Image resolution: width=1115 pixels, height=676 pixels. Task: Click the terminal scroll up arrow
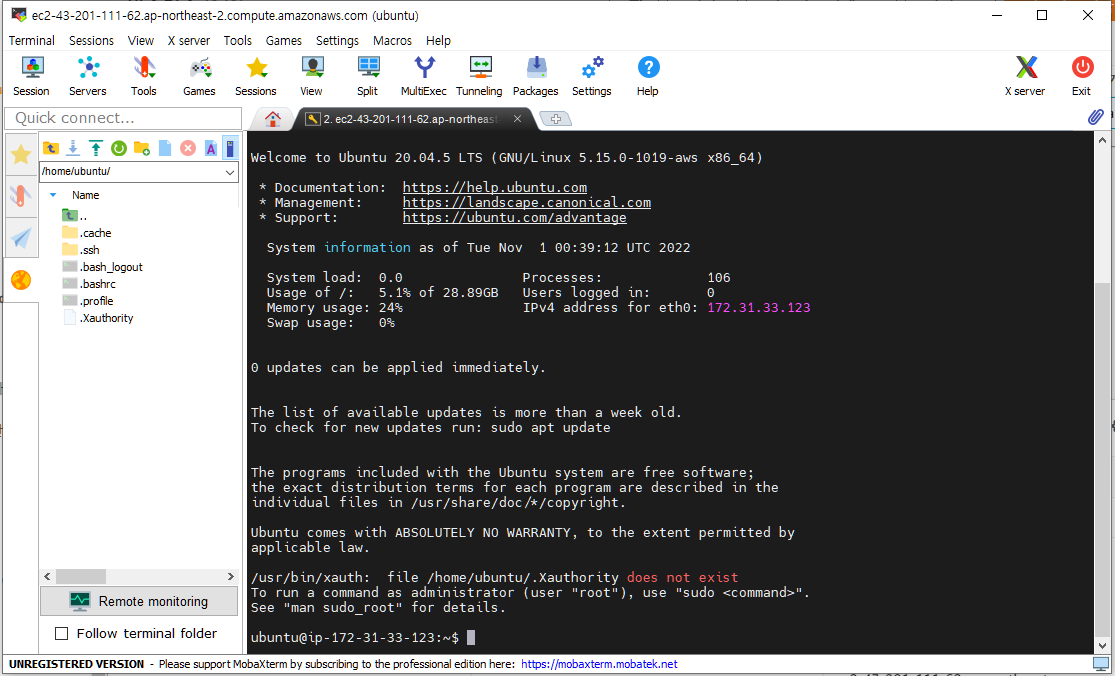[1102, 140]
